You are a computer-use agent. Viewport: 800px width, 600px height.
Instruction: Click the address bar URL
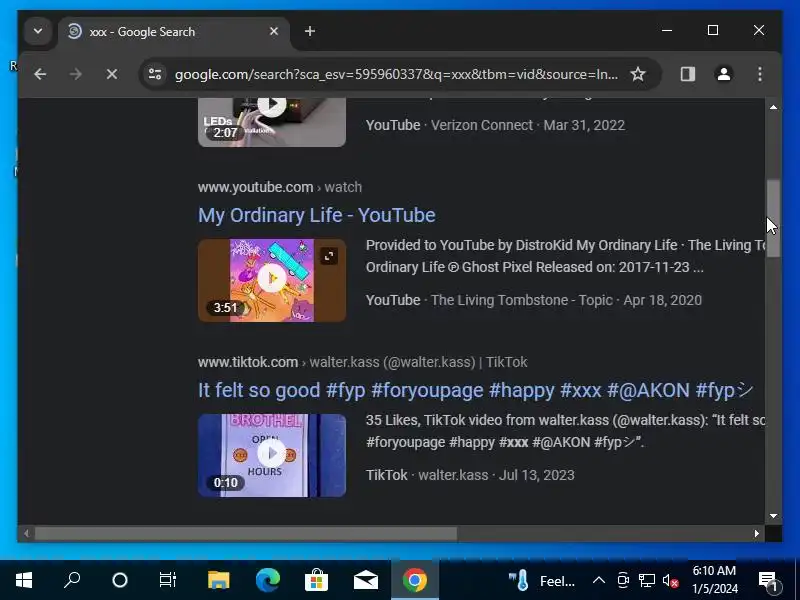[396, 74]
